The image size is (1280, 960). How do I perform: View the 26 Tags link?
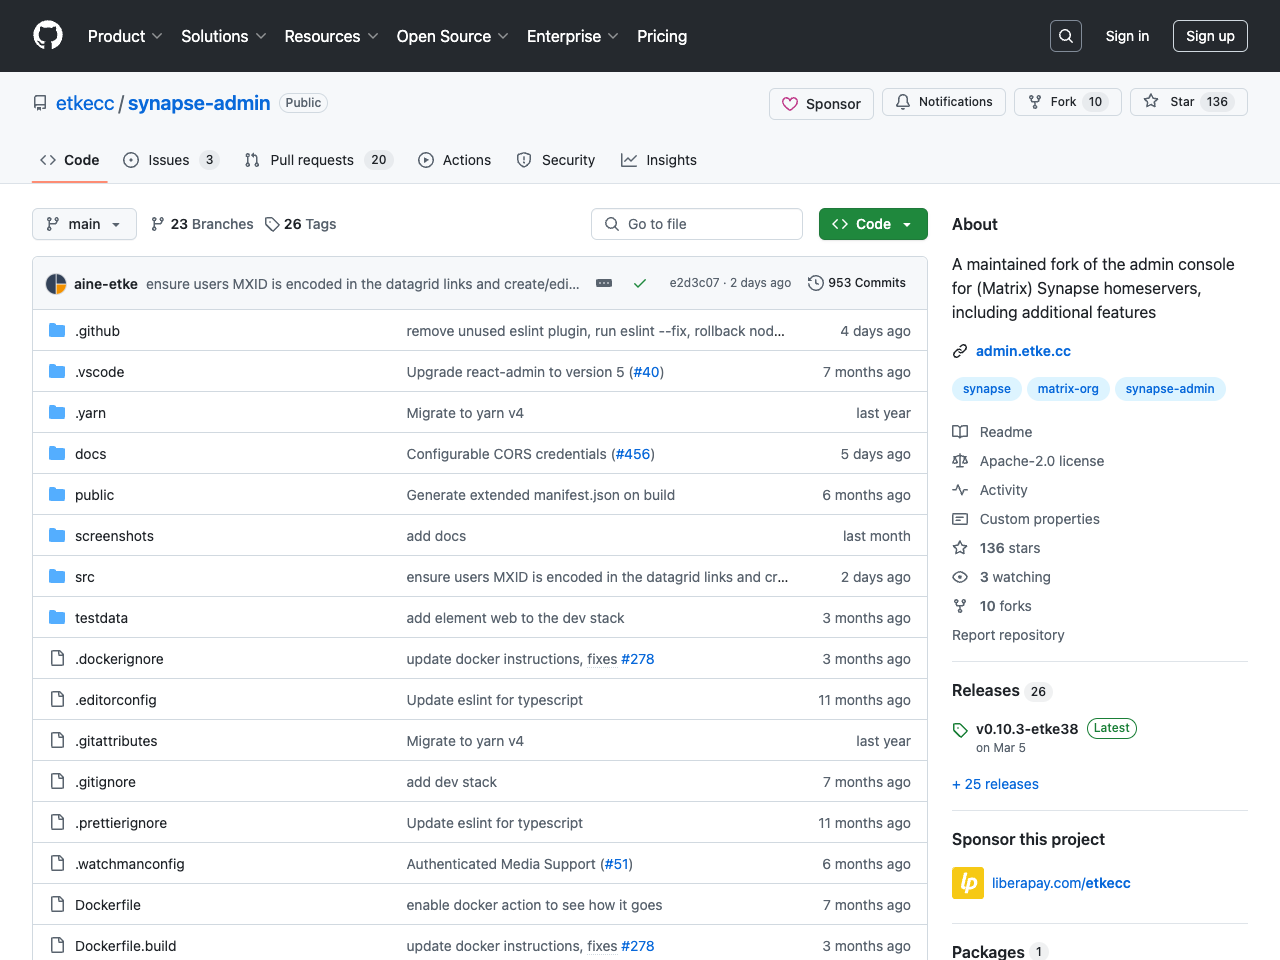click(x=300, y=224)
